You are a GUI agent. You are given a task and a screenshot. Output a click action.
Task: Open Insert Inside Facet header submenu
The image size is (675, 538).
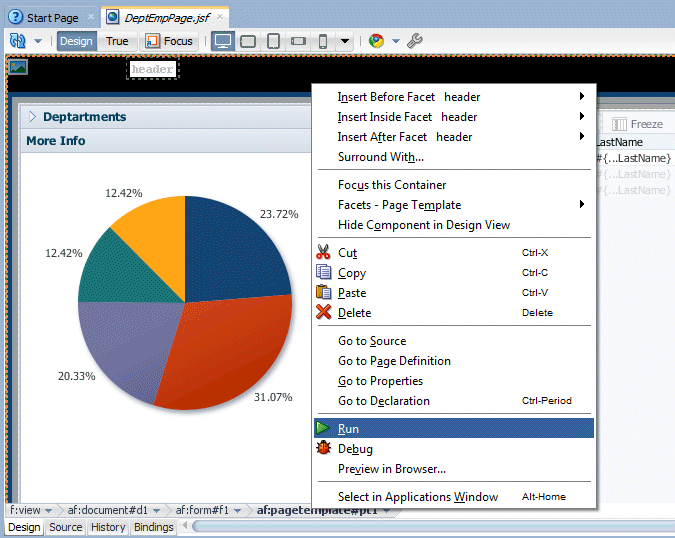point(455,117)
